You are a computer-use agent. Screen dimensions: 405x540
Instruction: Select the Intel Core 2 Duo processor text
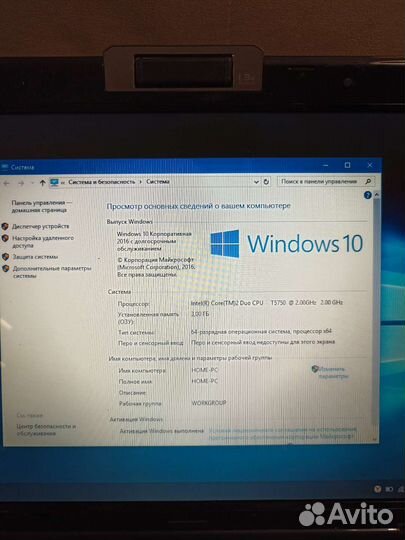[267, 303]
